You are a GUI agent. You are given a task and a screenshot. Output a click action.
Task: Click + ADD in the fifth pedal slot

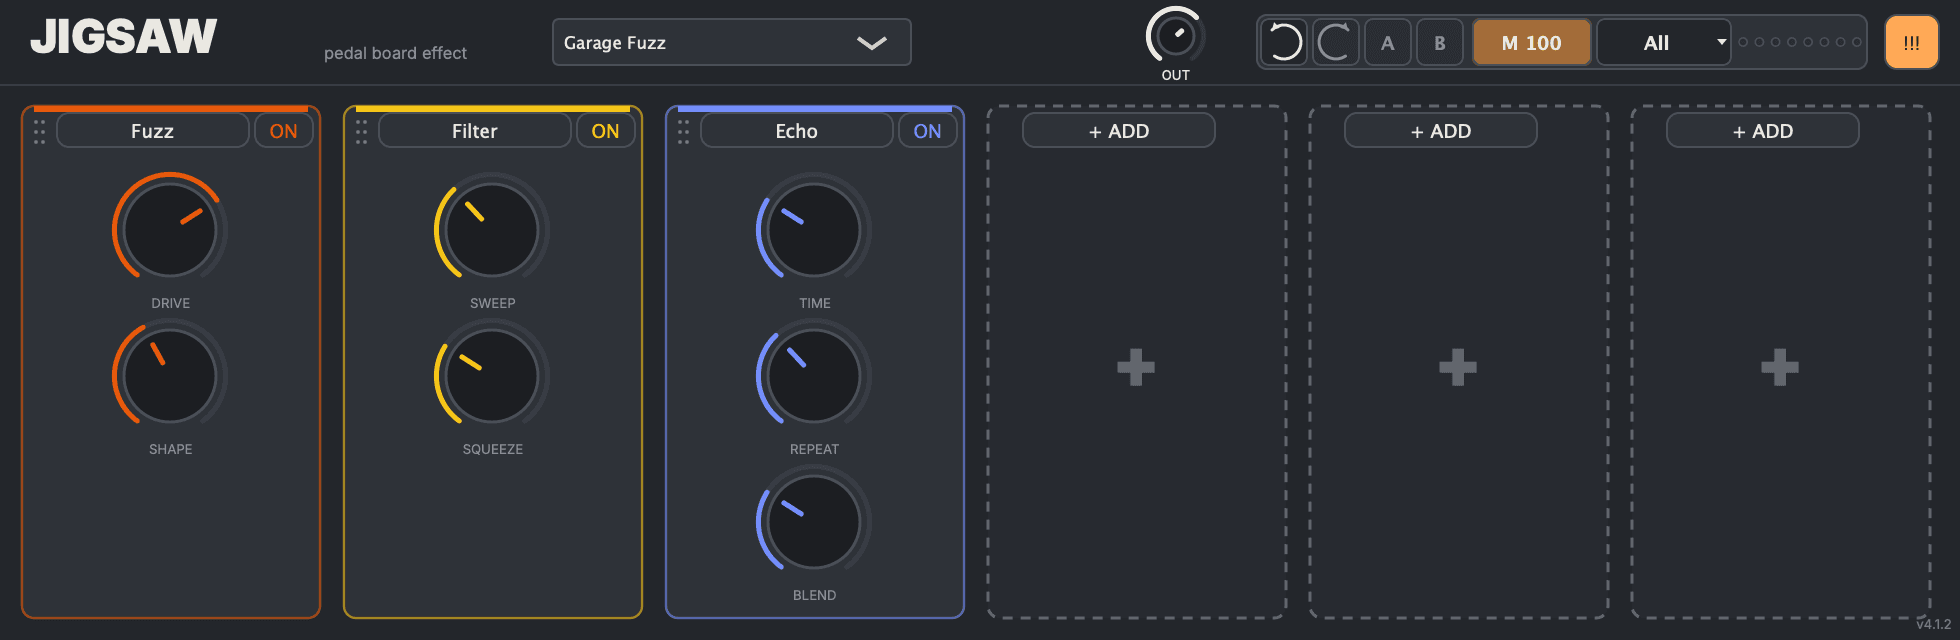[1440, 131]
